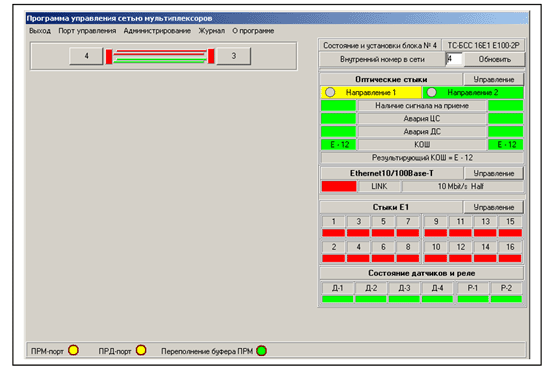
Task: Click red port marker beside block 4
Action: [109, 56]
